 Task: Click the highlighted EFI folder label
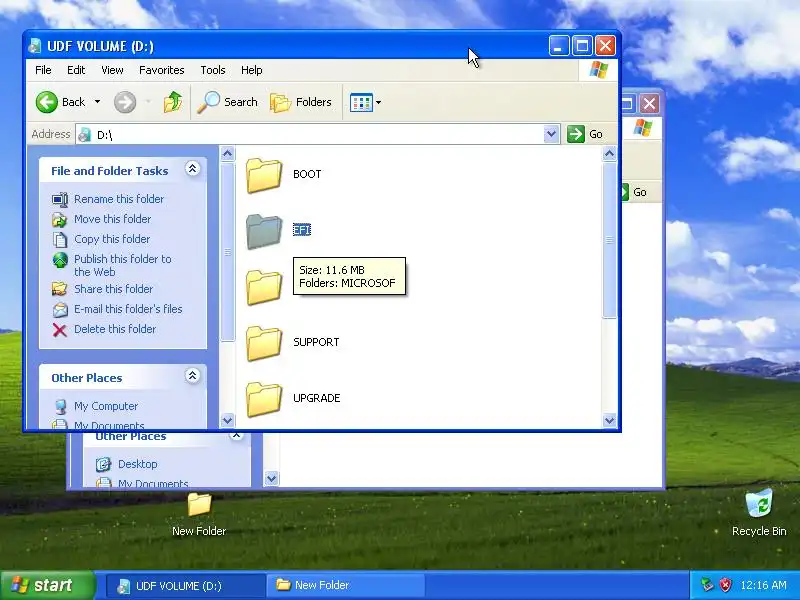coord(302,230)
